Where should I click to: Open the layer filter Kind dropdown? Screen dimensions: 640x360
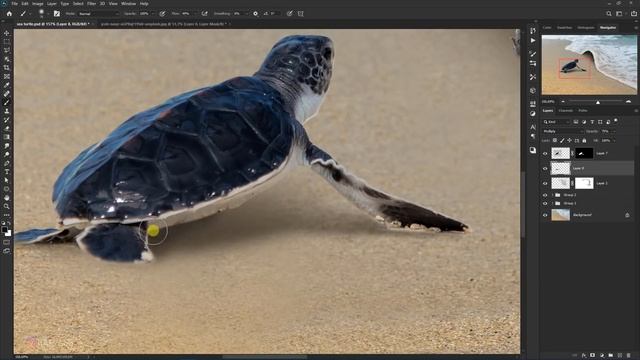pos(556,122)
